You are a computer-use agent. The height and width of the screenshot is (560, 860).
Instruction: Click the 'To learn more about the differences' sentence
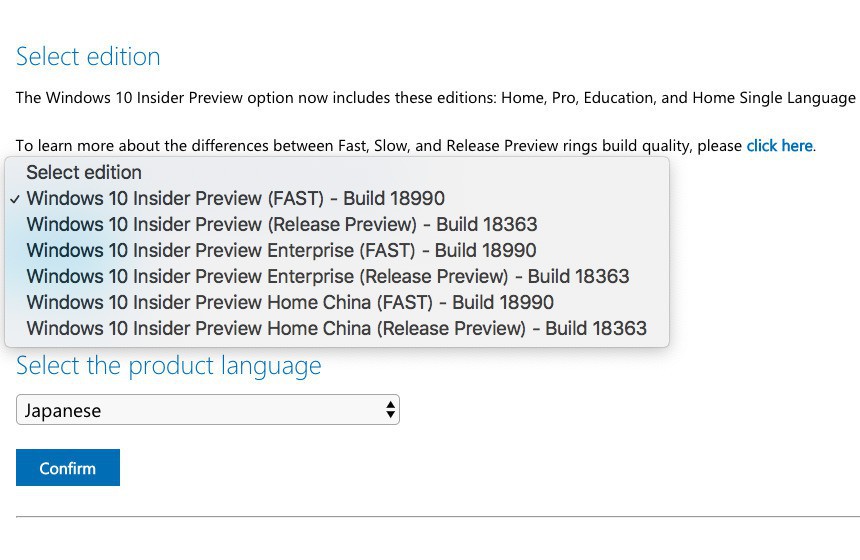click(x=200, y=146)
